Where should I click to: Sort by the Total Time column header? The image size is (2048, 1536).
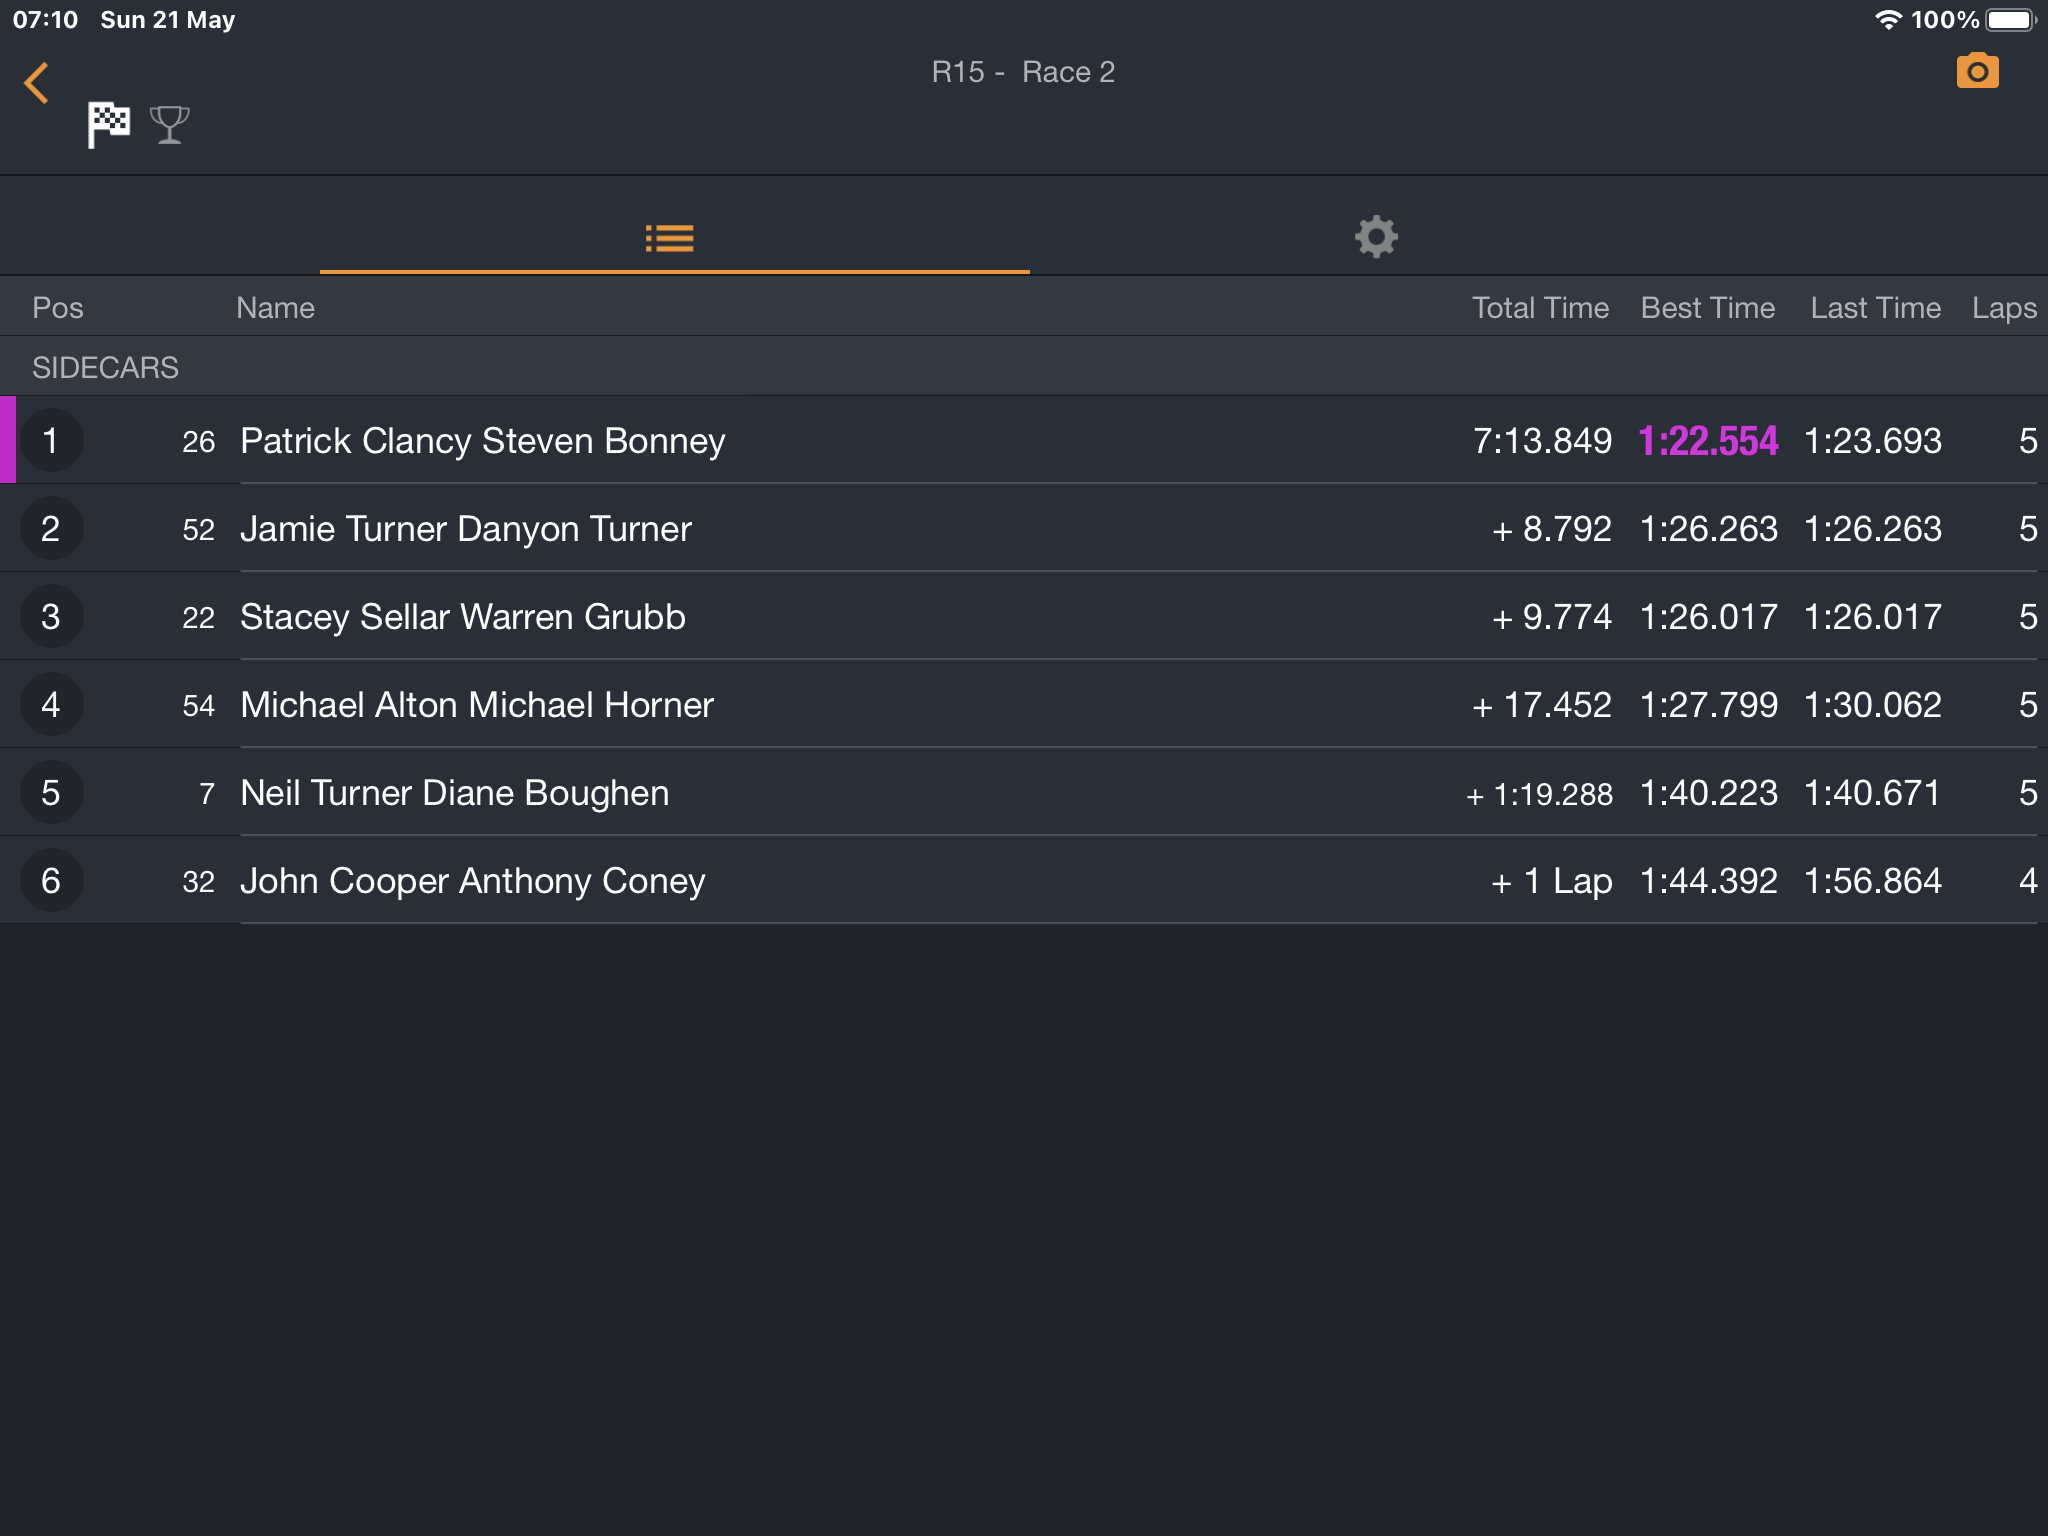(1540, 308)
